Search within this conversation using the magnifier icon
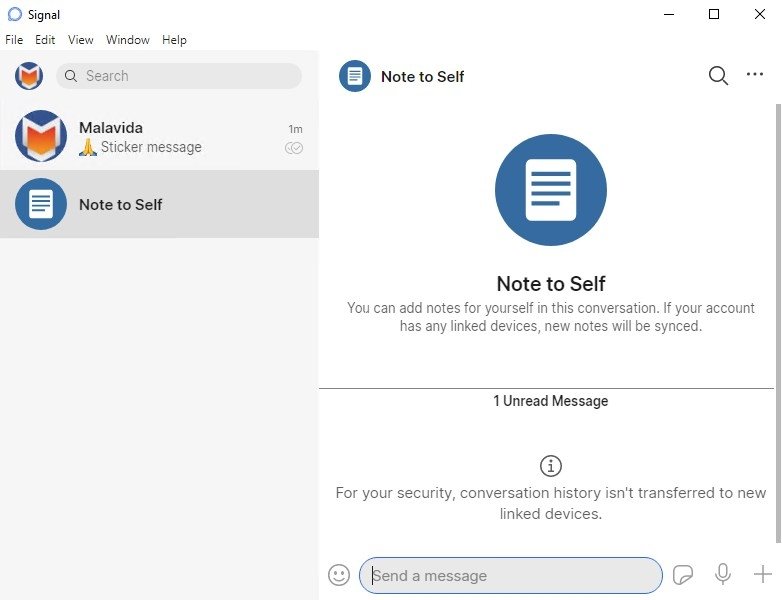 click(718, 76)
